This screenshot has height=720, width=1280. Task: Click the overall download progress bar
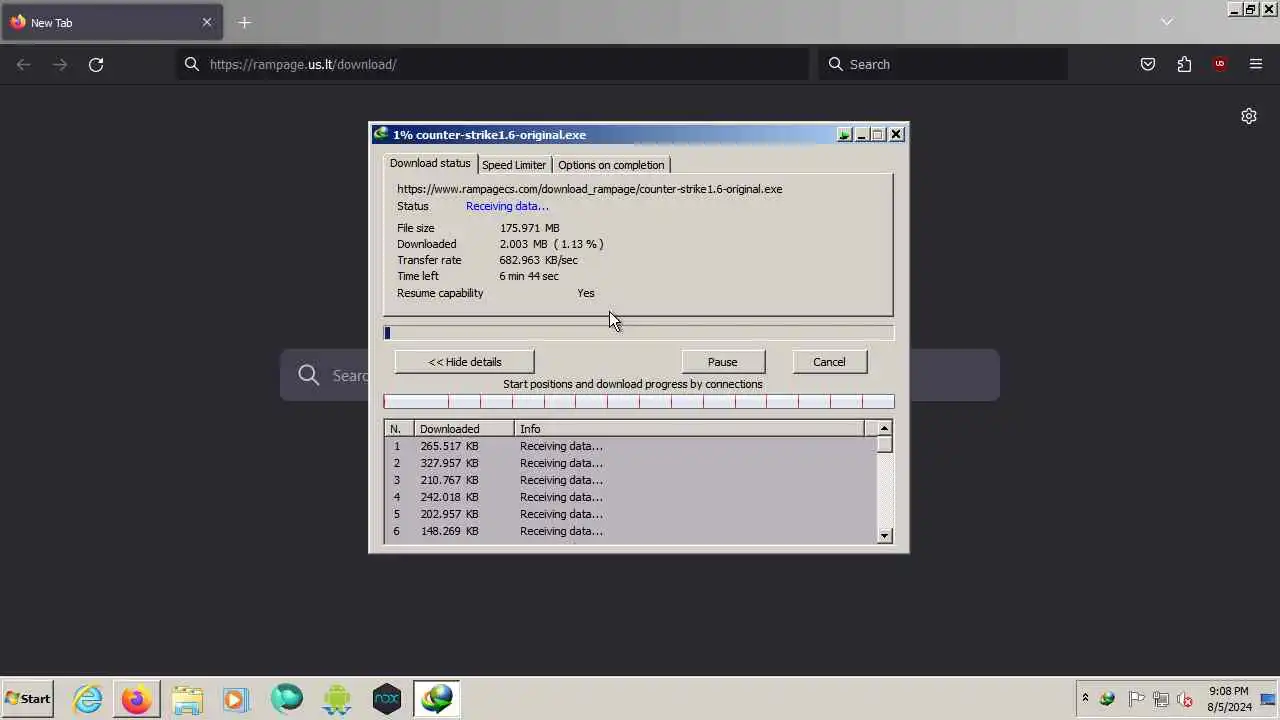(639, 333)
